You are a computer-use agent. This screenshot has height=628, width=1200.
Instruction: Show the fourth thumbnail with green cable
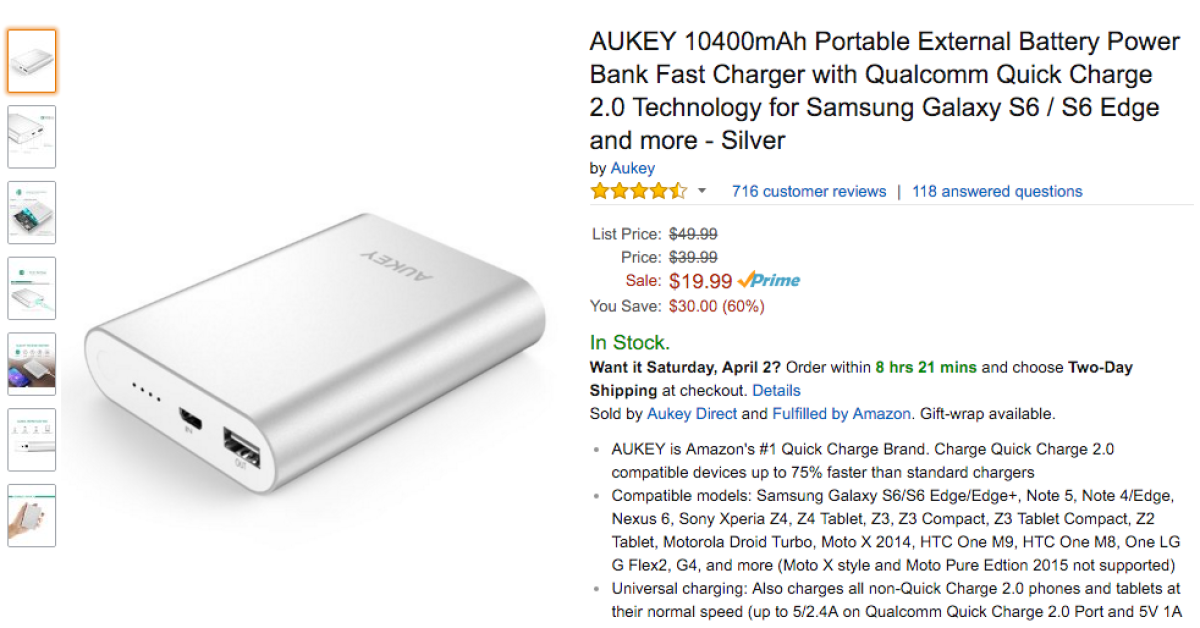point(32,289)
